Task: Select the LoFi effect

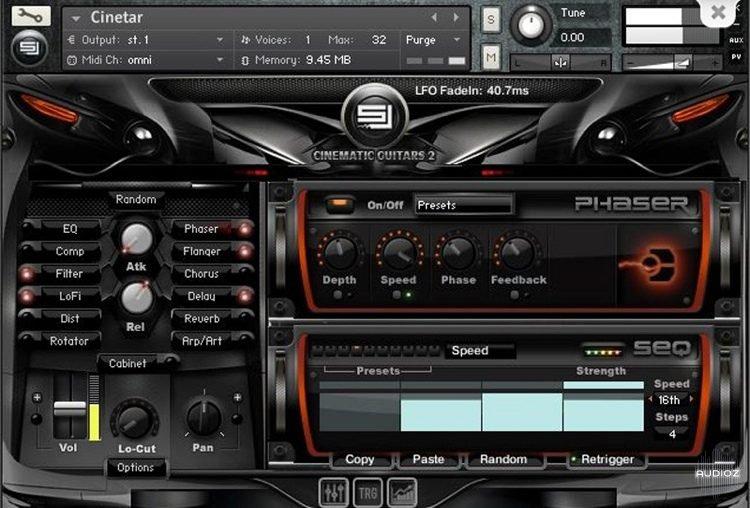Action: click(x=70, y=296)
